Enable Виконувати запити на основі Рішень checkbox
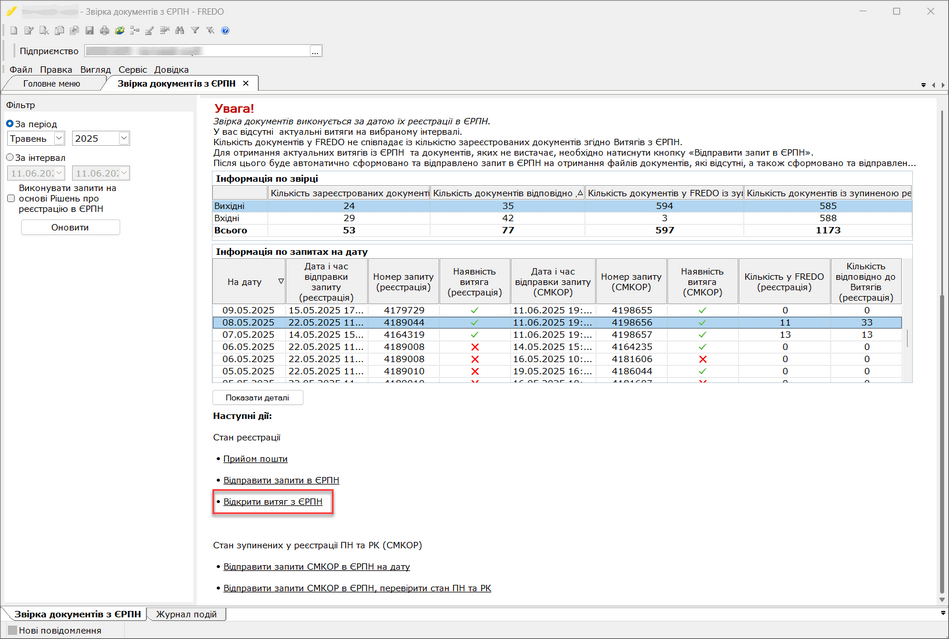 [11, 198]
